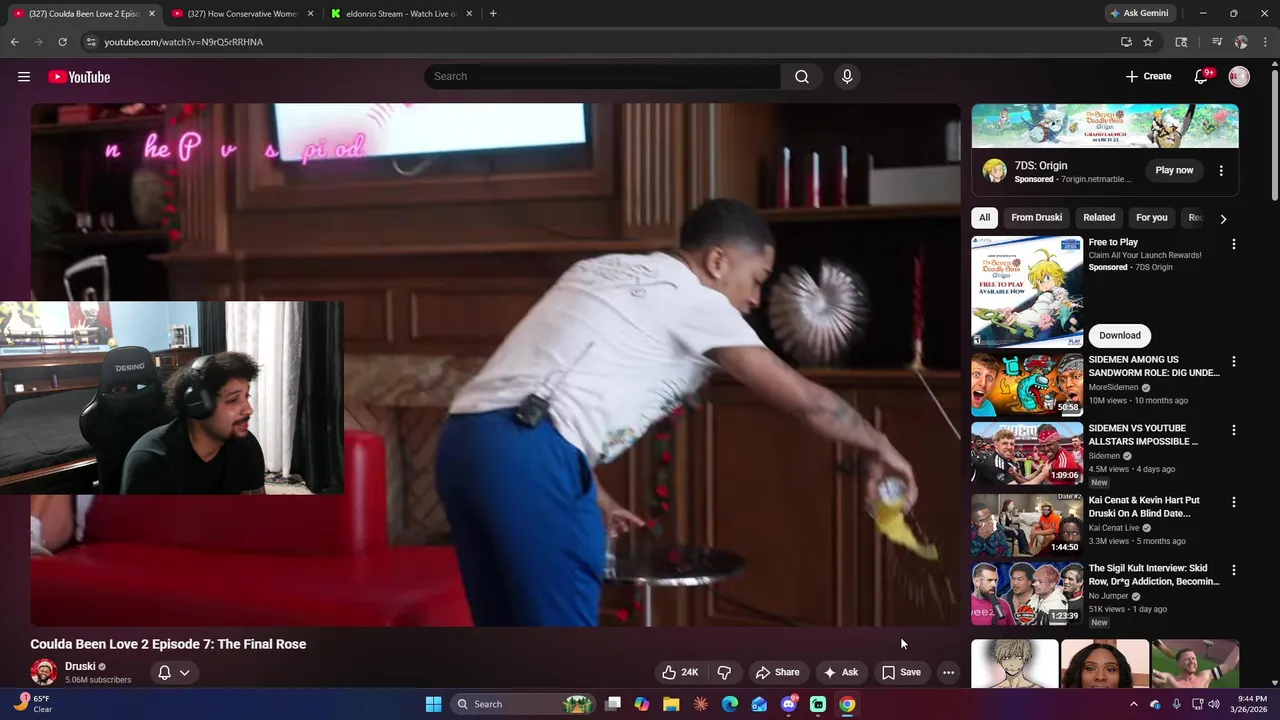Click the Share button
Screen dimensions: 1280x720
(777, 672)
